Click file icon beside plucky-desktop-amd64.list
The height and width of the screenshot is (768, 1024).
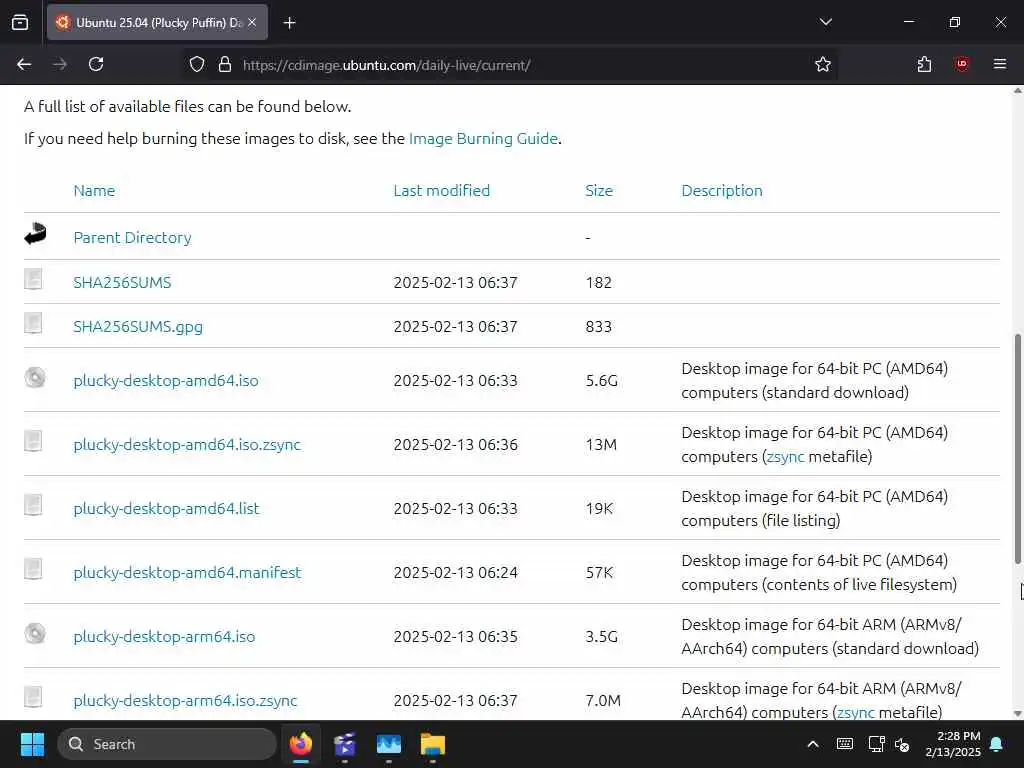tap(33, 505)
